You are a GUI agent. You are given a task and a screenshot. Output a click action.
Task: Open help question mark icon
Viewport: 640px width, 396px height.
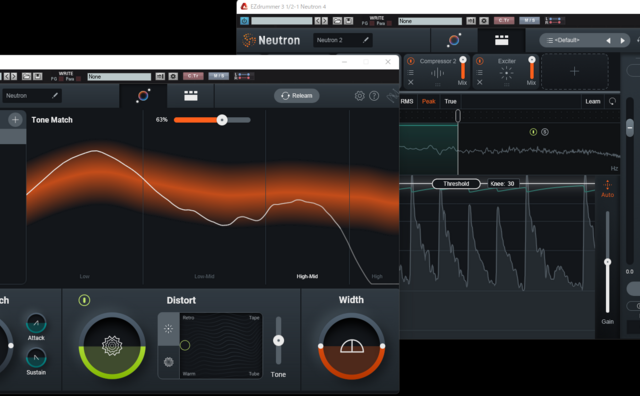pyautogui.click(x=374, y=96)
